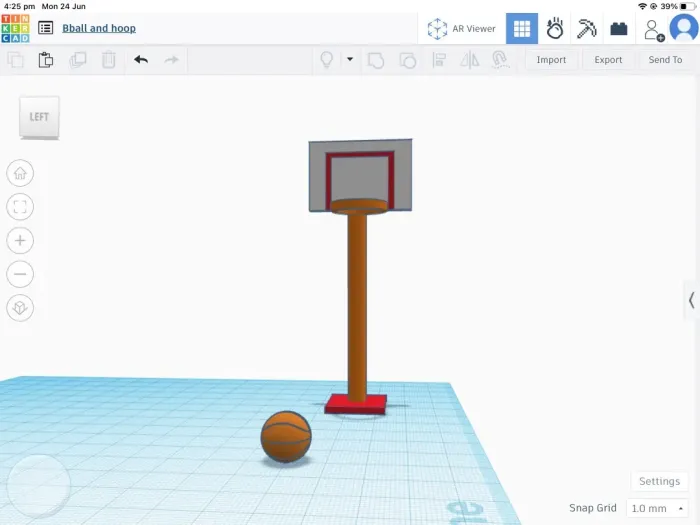
Task: Launch the AR Viewer
Action: [x=461, y=29]
